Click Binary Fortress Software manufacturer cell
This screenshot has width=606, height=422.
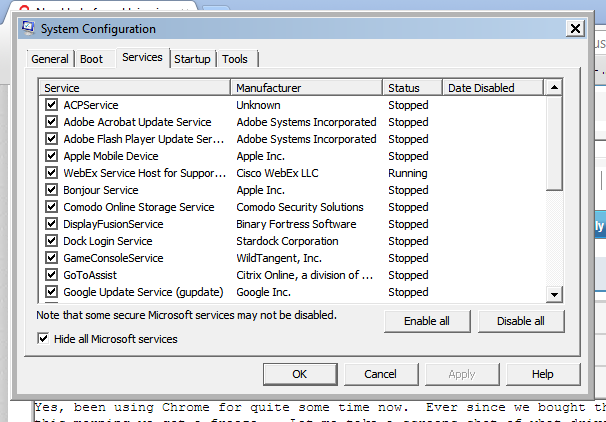tap(296, 224)
